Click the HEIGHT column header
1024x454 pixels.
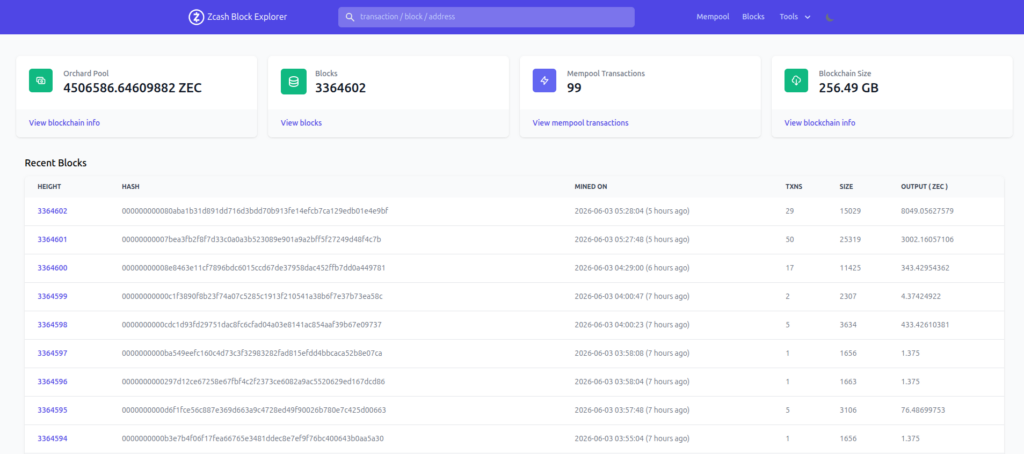(49, 187)
